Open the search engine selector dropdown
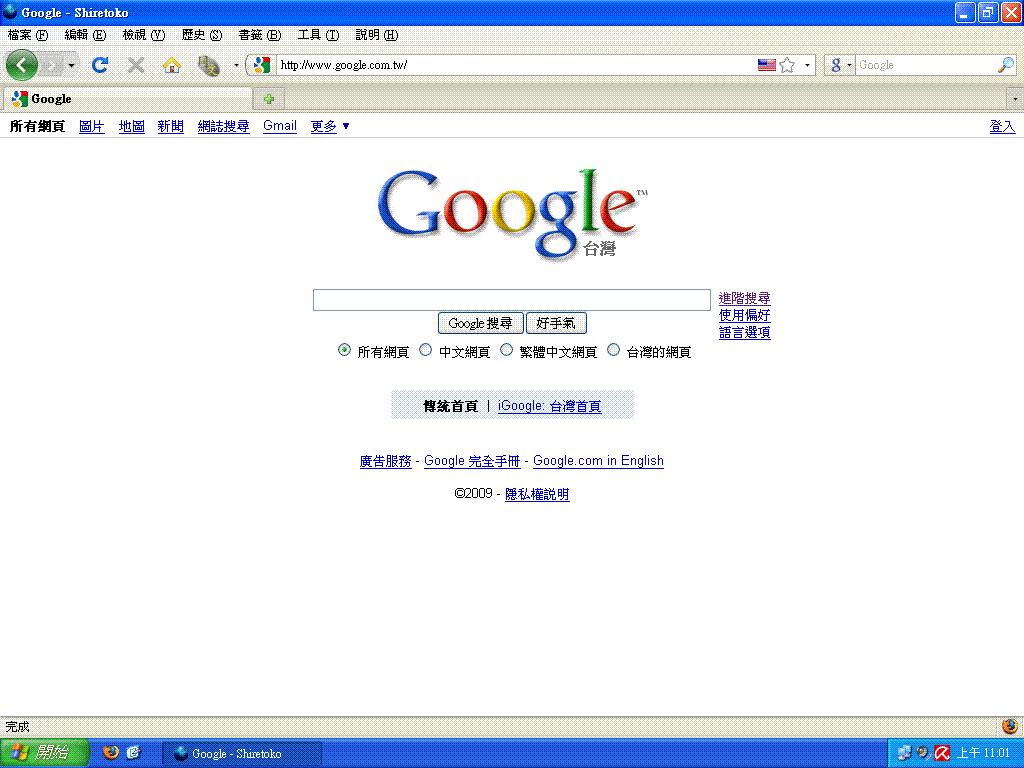 [840, 65]
